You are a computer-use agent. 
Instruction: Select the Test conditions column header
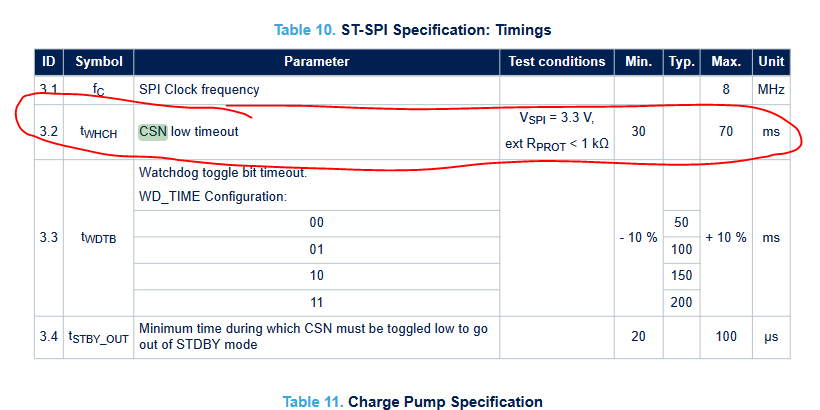pyautogui.click(x=557, y=61)
